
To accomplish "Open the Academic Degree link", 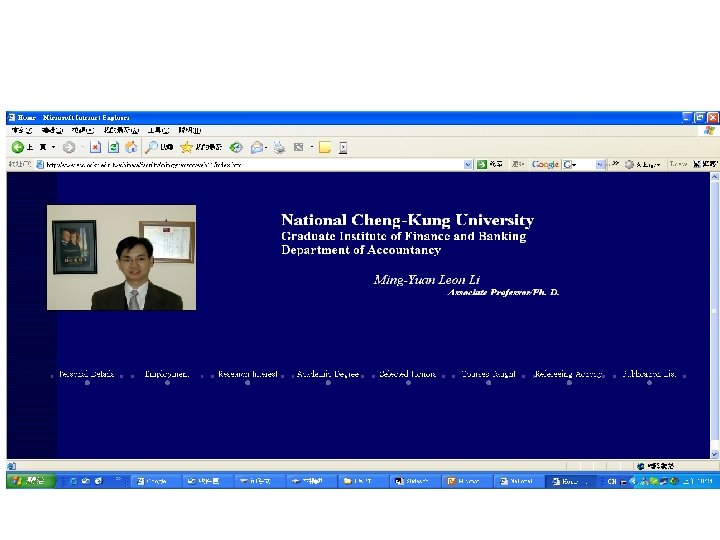I will coord(328,374).
